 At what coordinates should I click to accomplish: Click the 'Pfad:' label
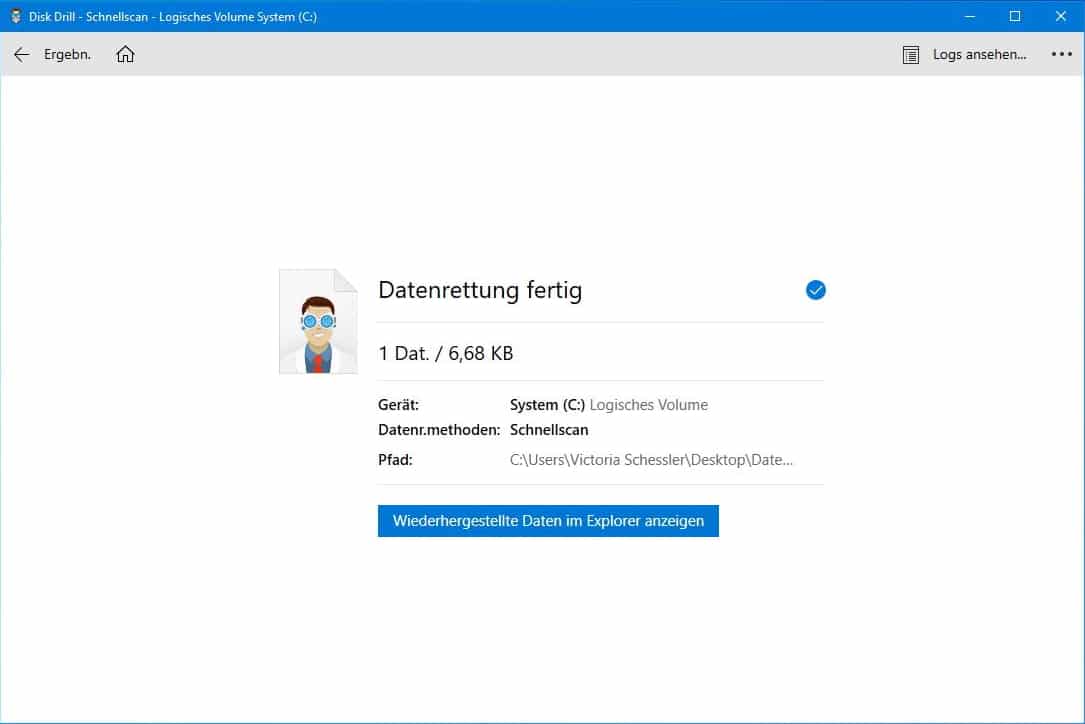coord(395,460)
